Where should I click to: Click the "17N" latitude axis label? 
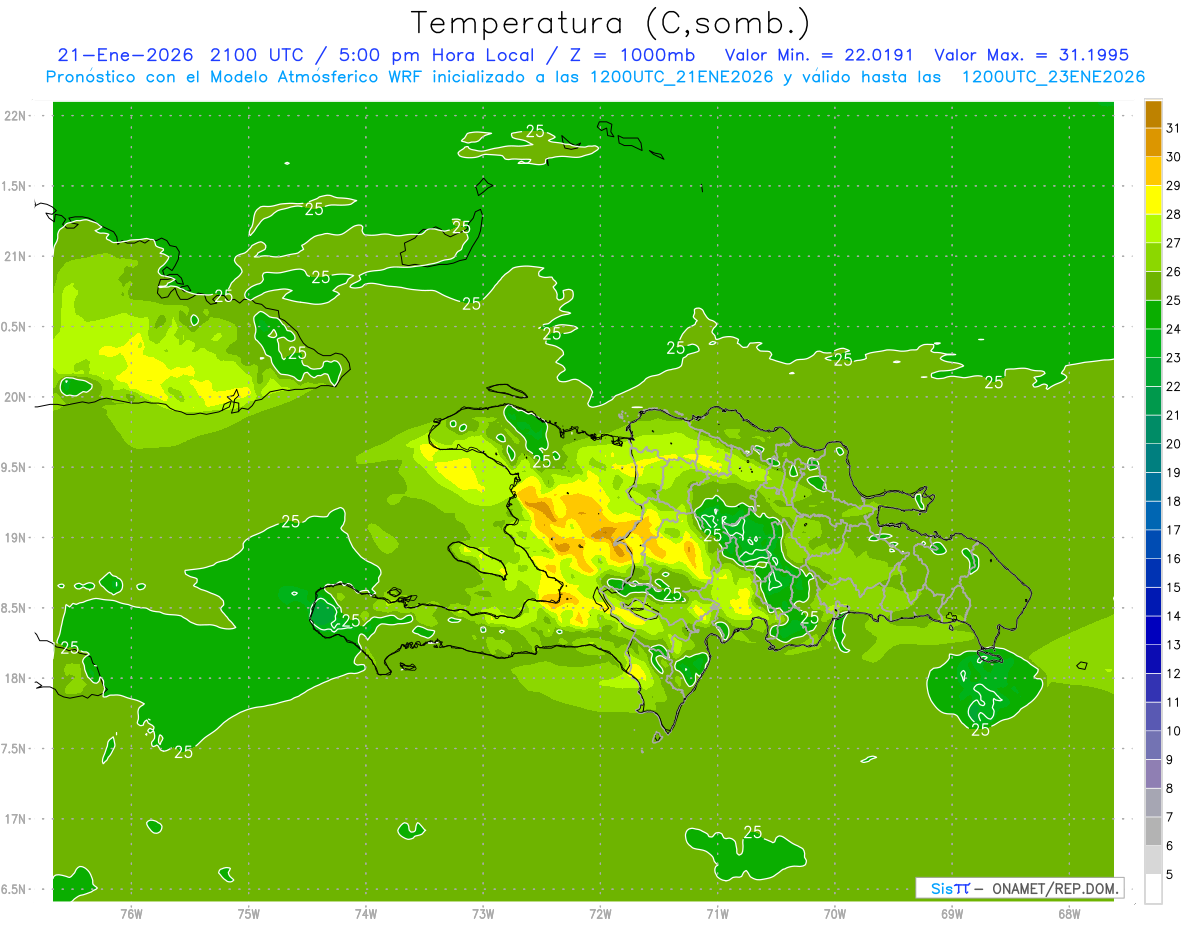click(x=14, y=819)
